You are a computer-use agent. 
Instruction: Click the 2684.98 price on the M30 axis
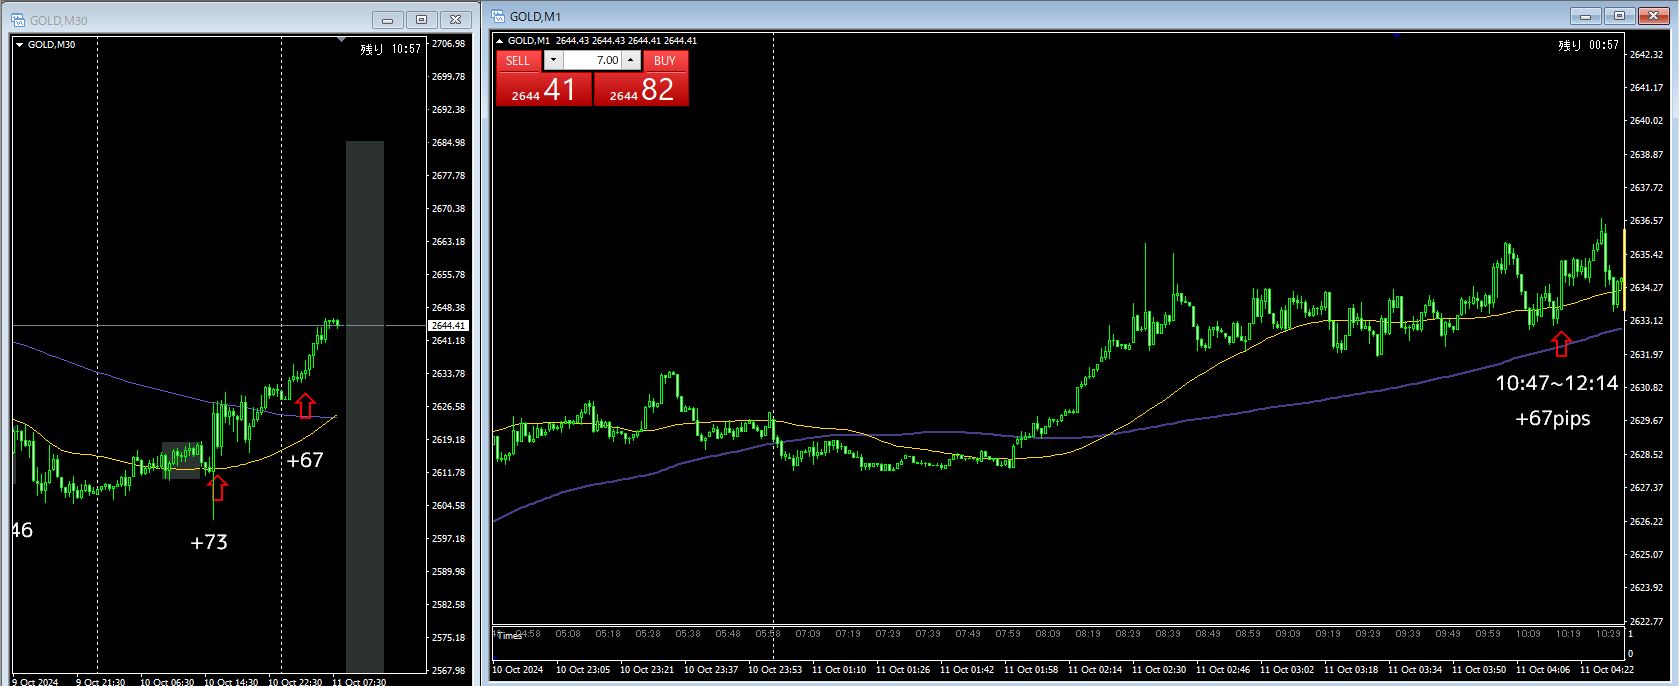pyautogui.click(x=449, y=143)
